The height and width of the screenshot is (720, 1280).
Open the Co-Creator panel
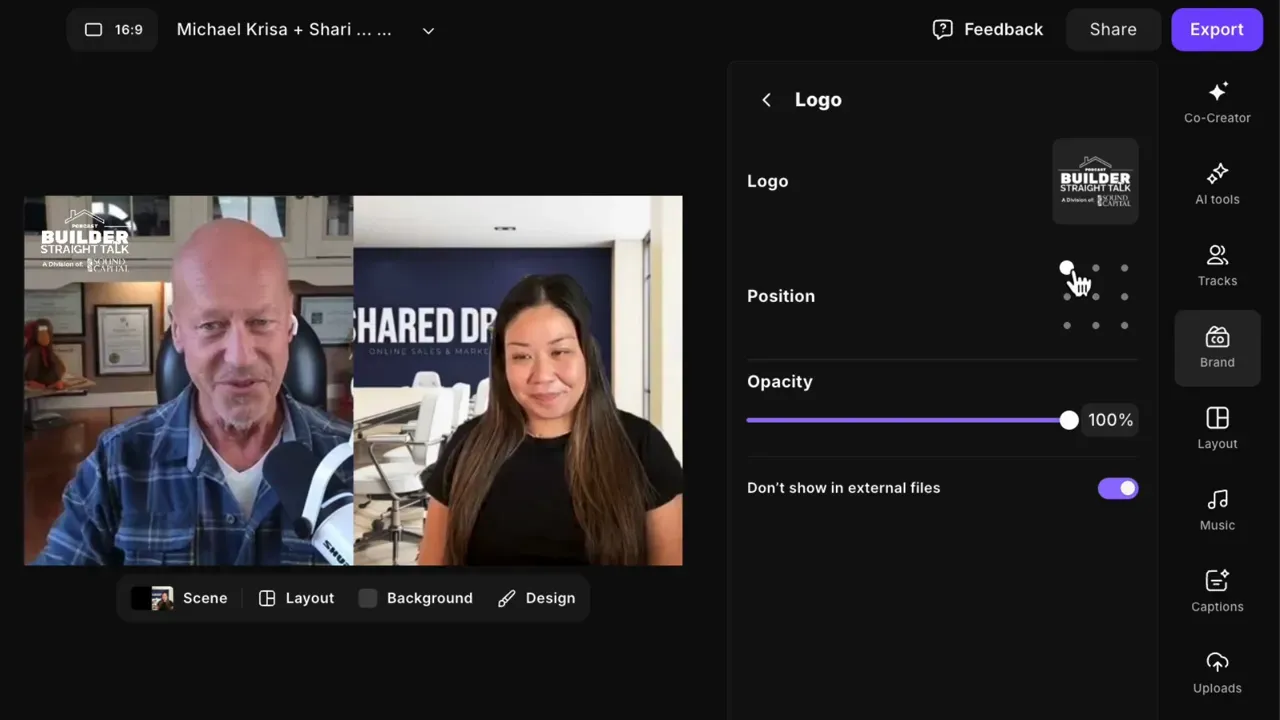(x=1217, y=102)
